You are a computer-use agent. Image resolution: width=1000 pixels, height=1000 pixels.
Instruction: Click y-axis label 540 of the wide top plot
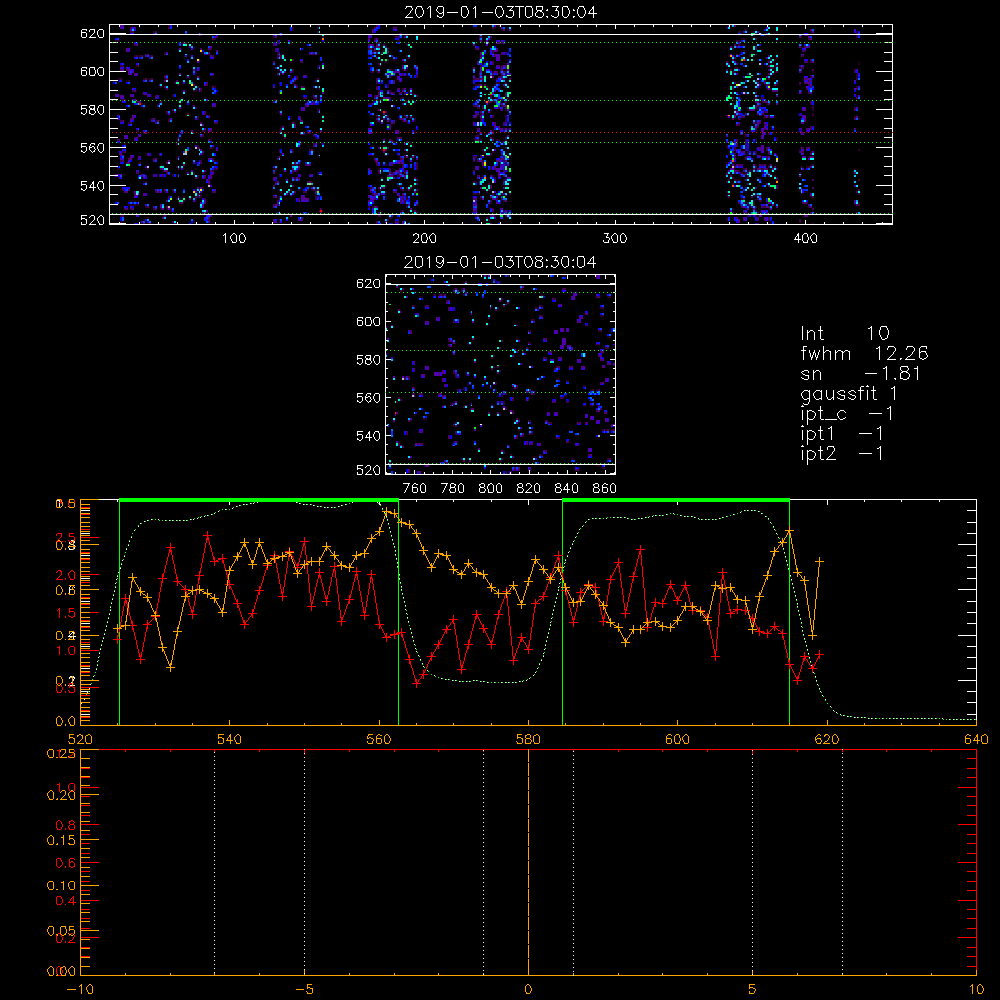tap(92, 186)
